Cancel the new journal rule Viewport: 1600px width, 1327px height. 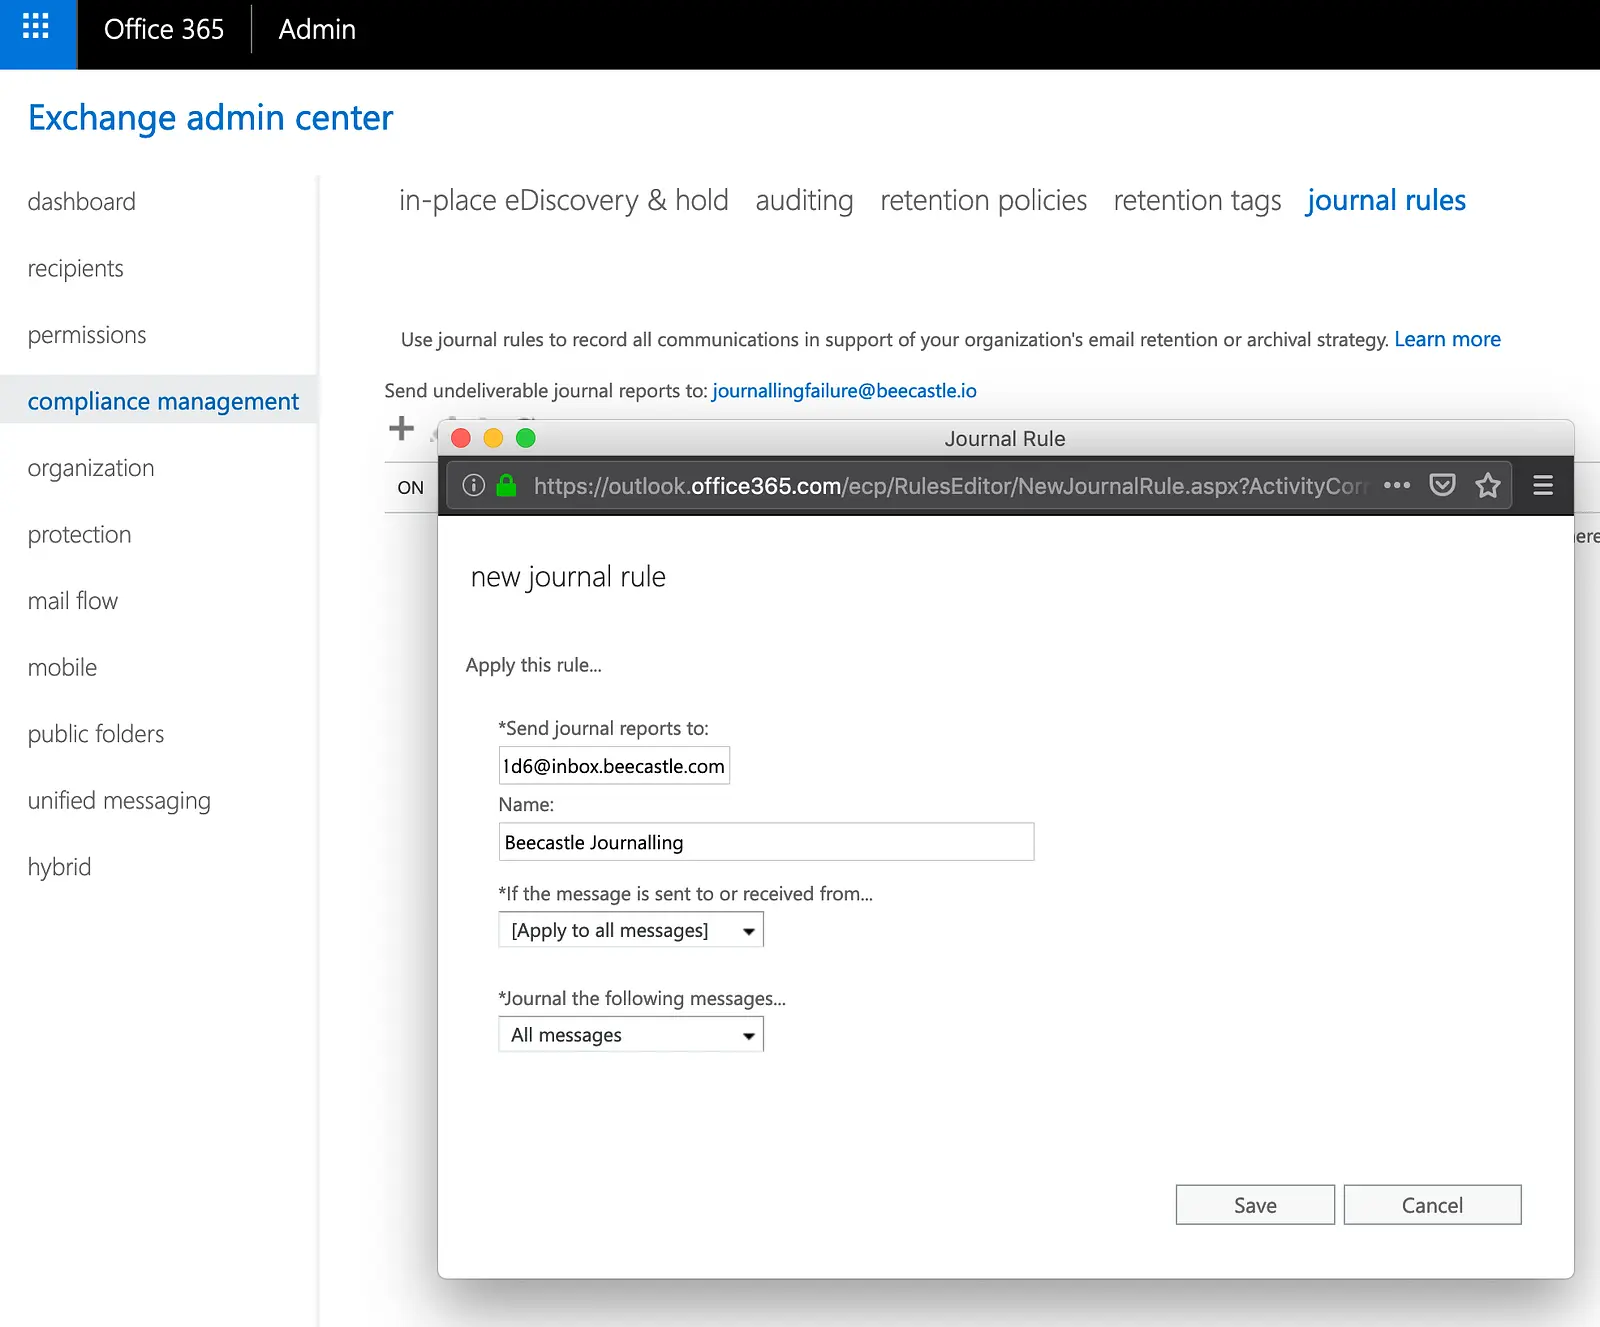pos(1432,1205)
